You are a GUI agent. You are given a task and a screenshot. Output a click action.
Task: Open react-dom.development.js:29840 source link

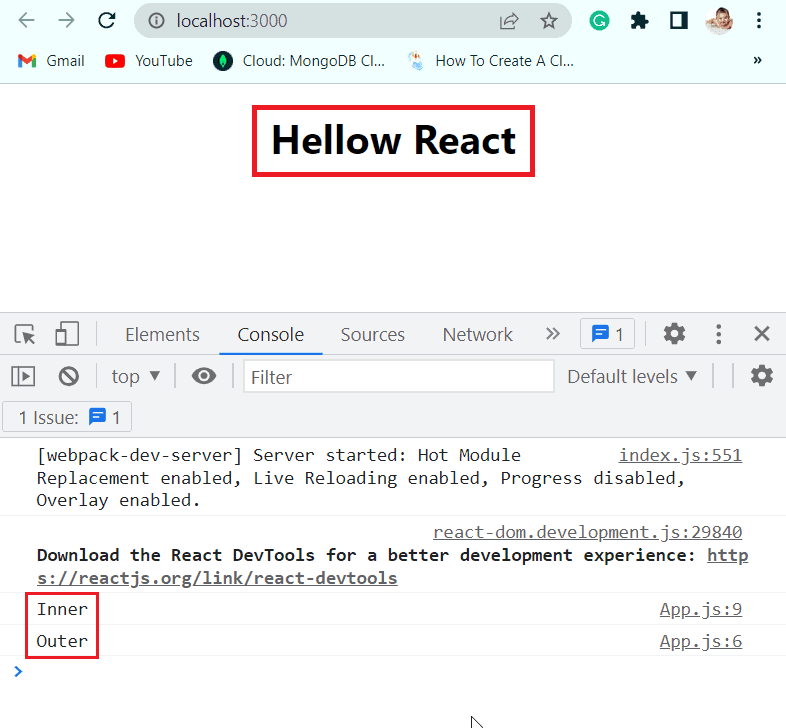(587, 532)
